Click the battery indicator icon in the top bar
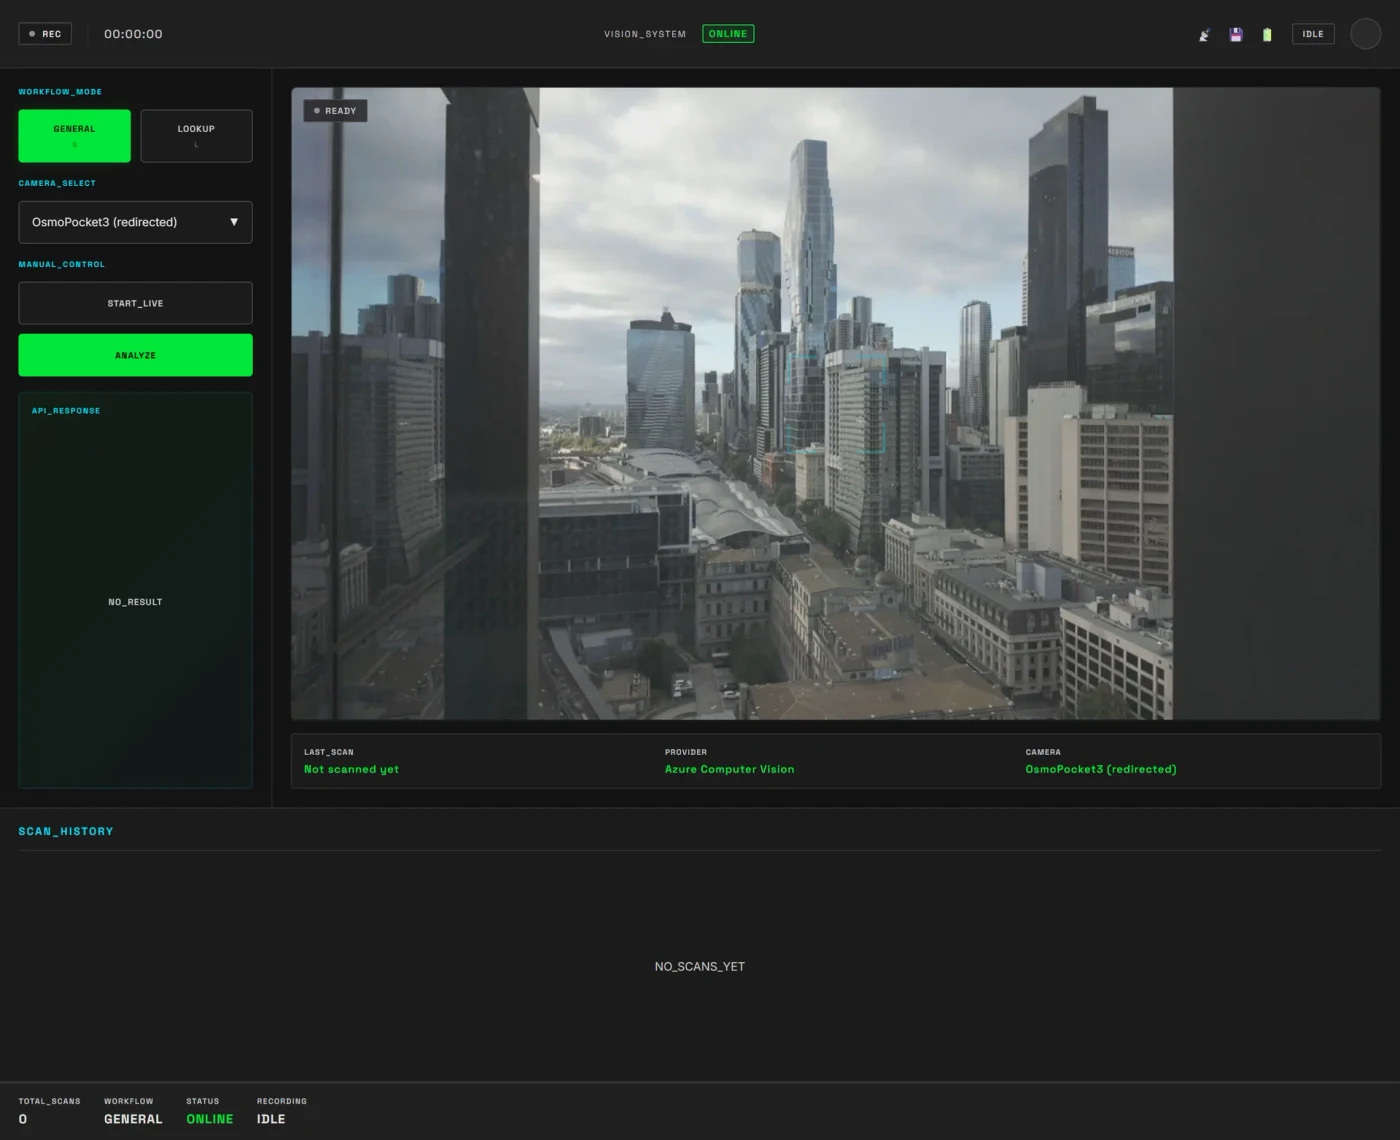This screenshot has height=1140, width=1400. click(x=1266, y=33)
